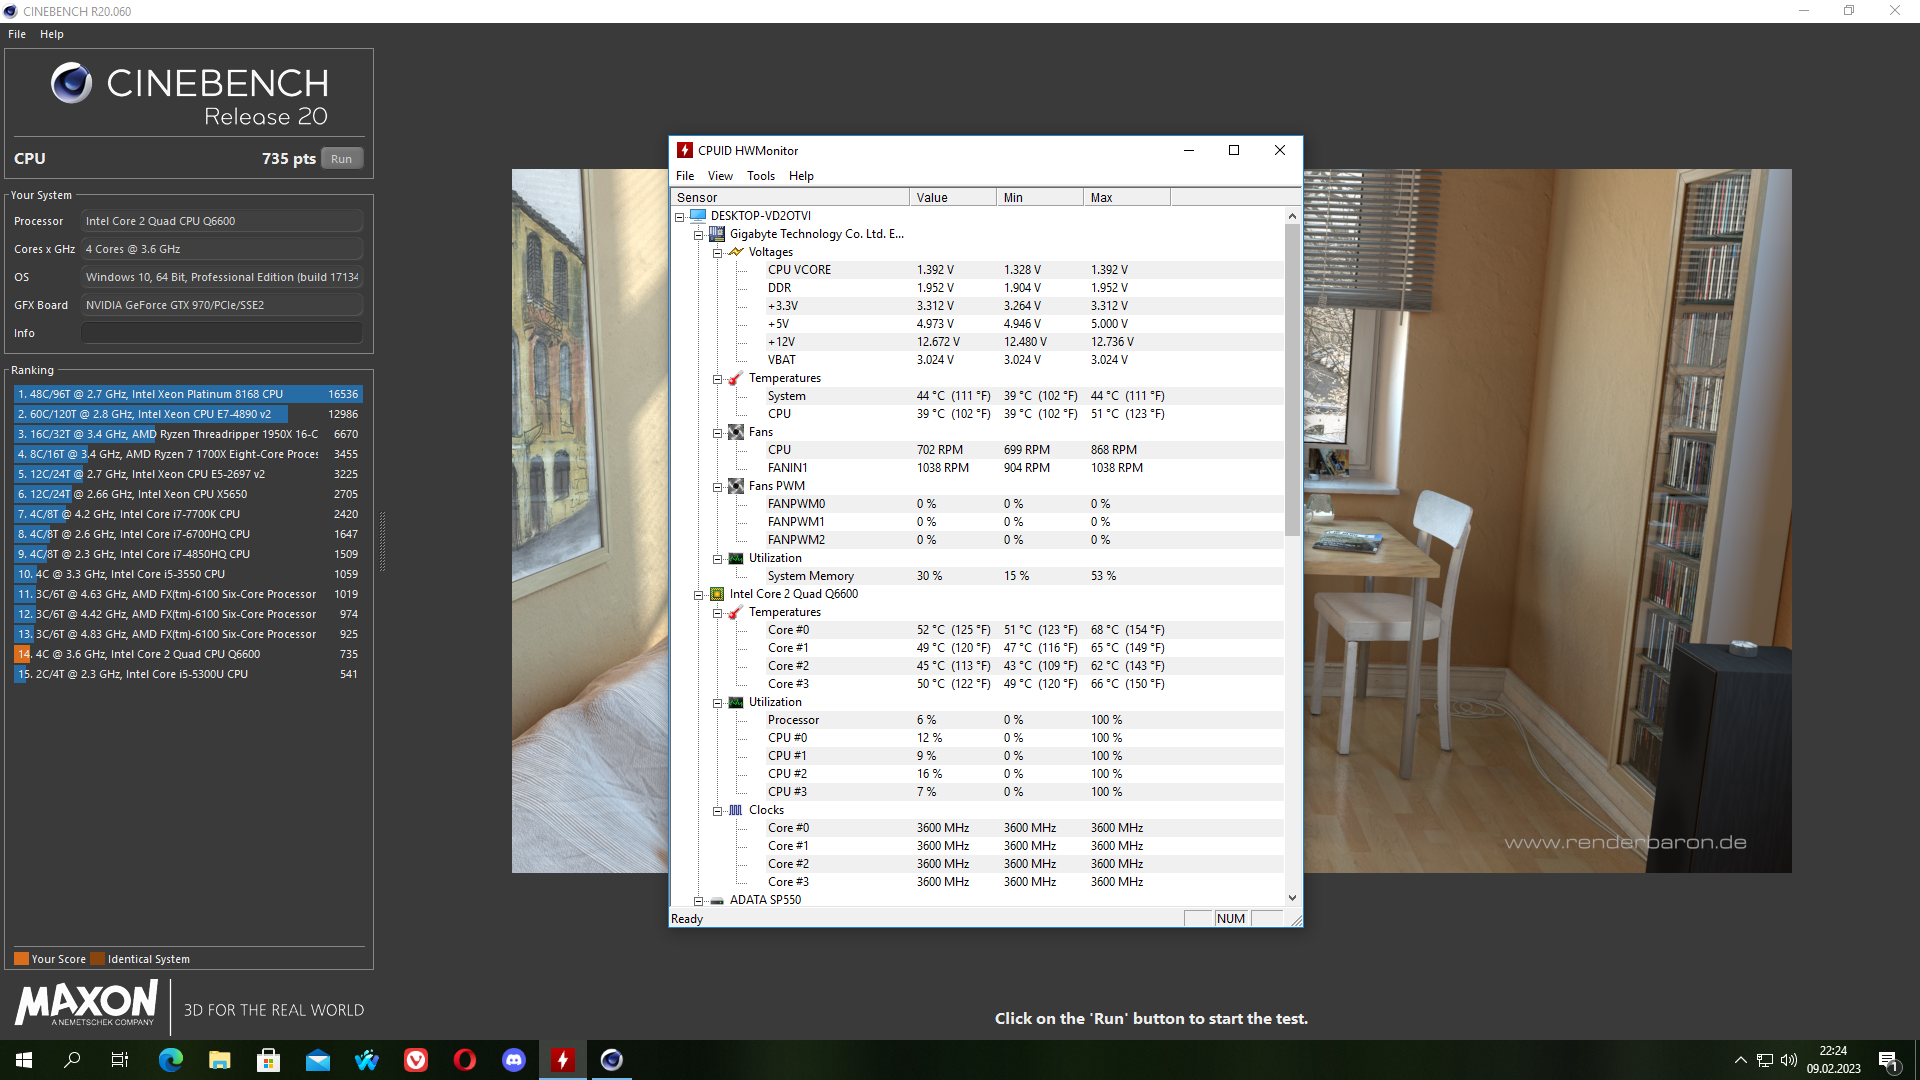Expand the ADATA SP550 tree node
The height and width of the screenshot is (1080, 1920).
(x=698, y=901)
